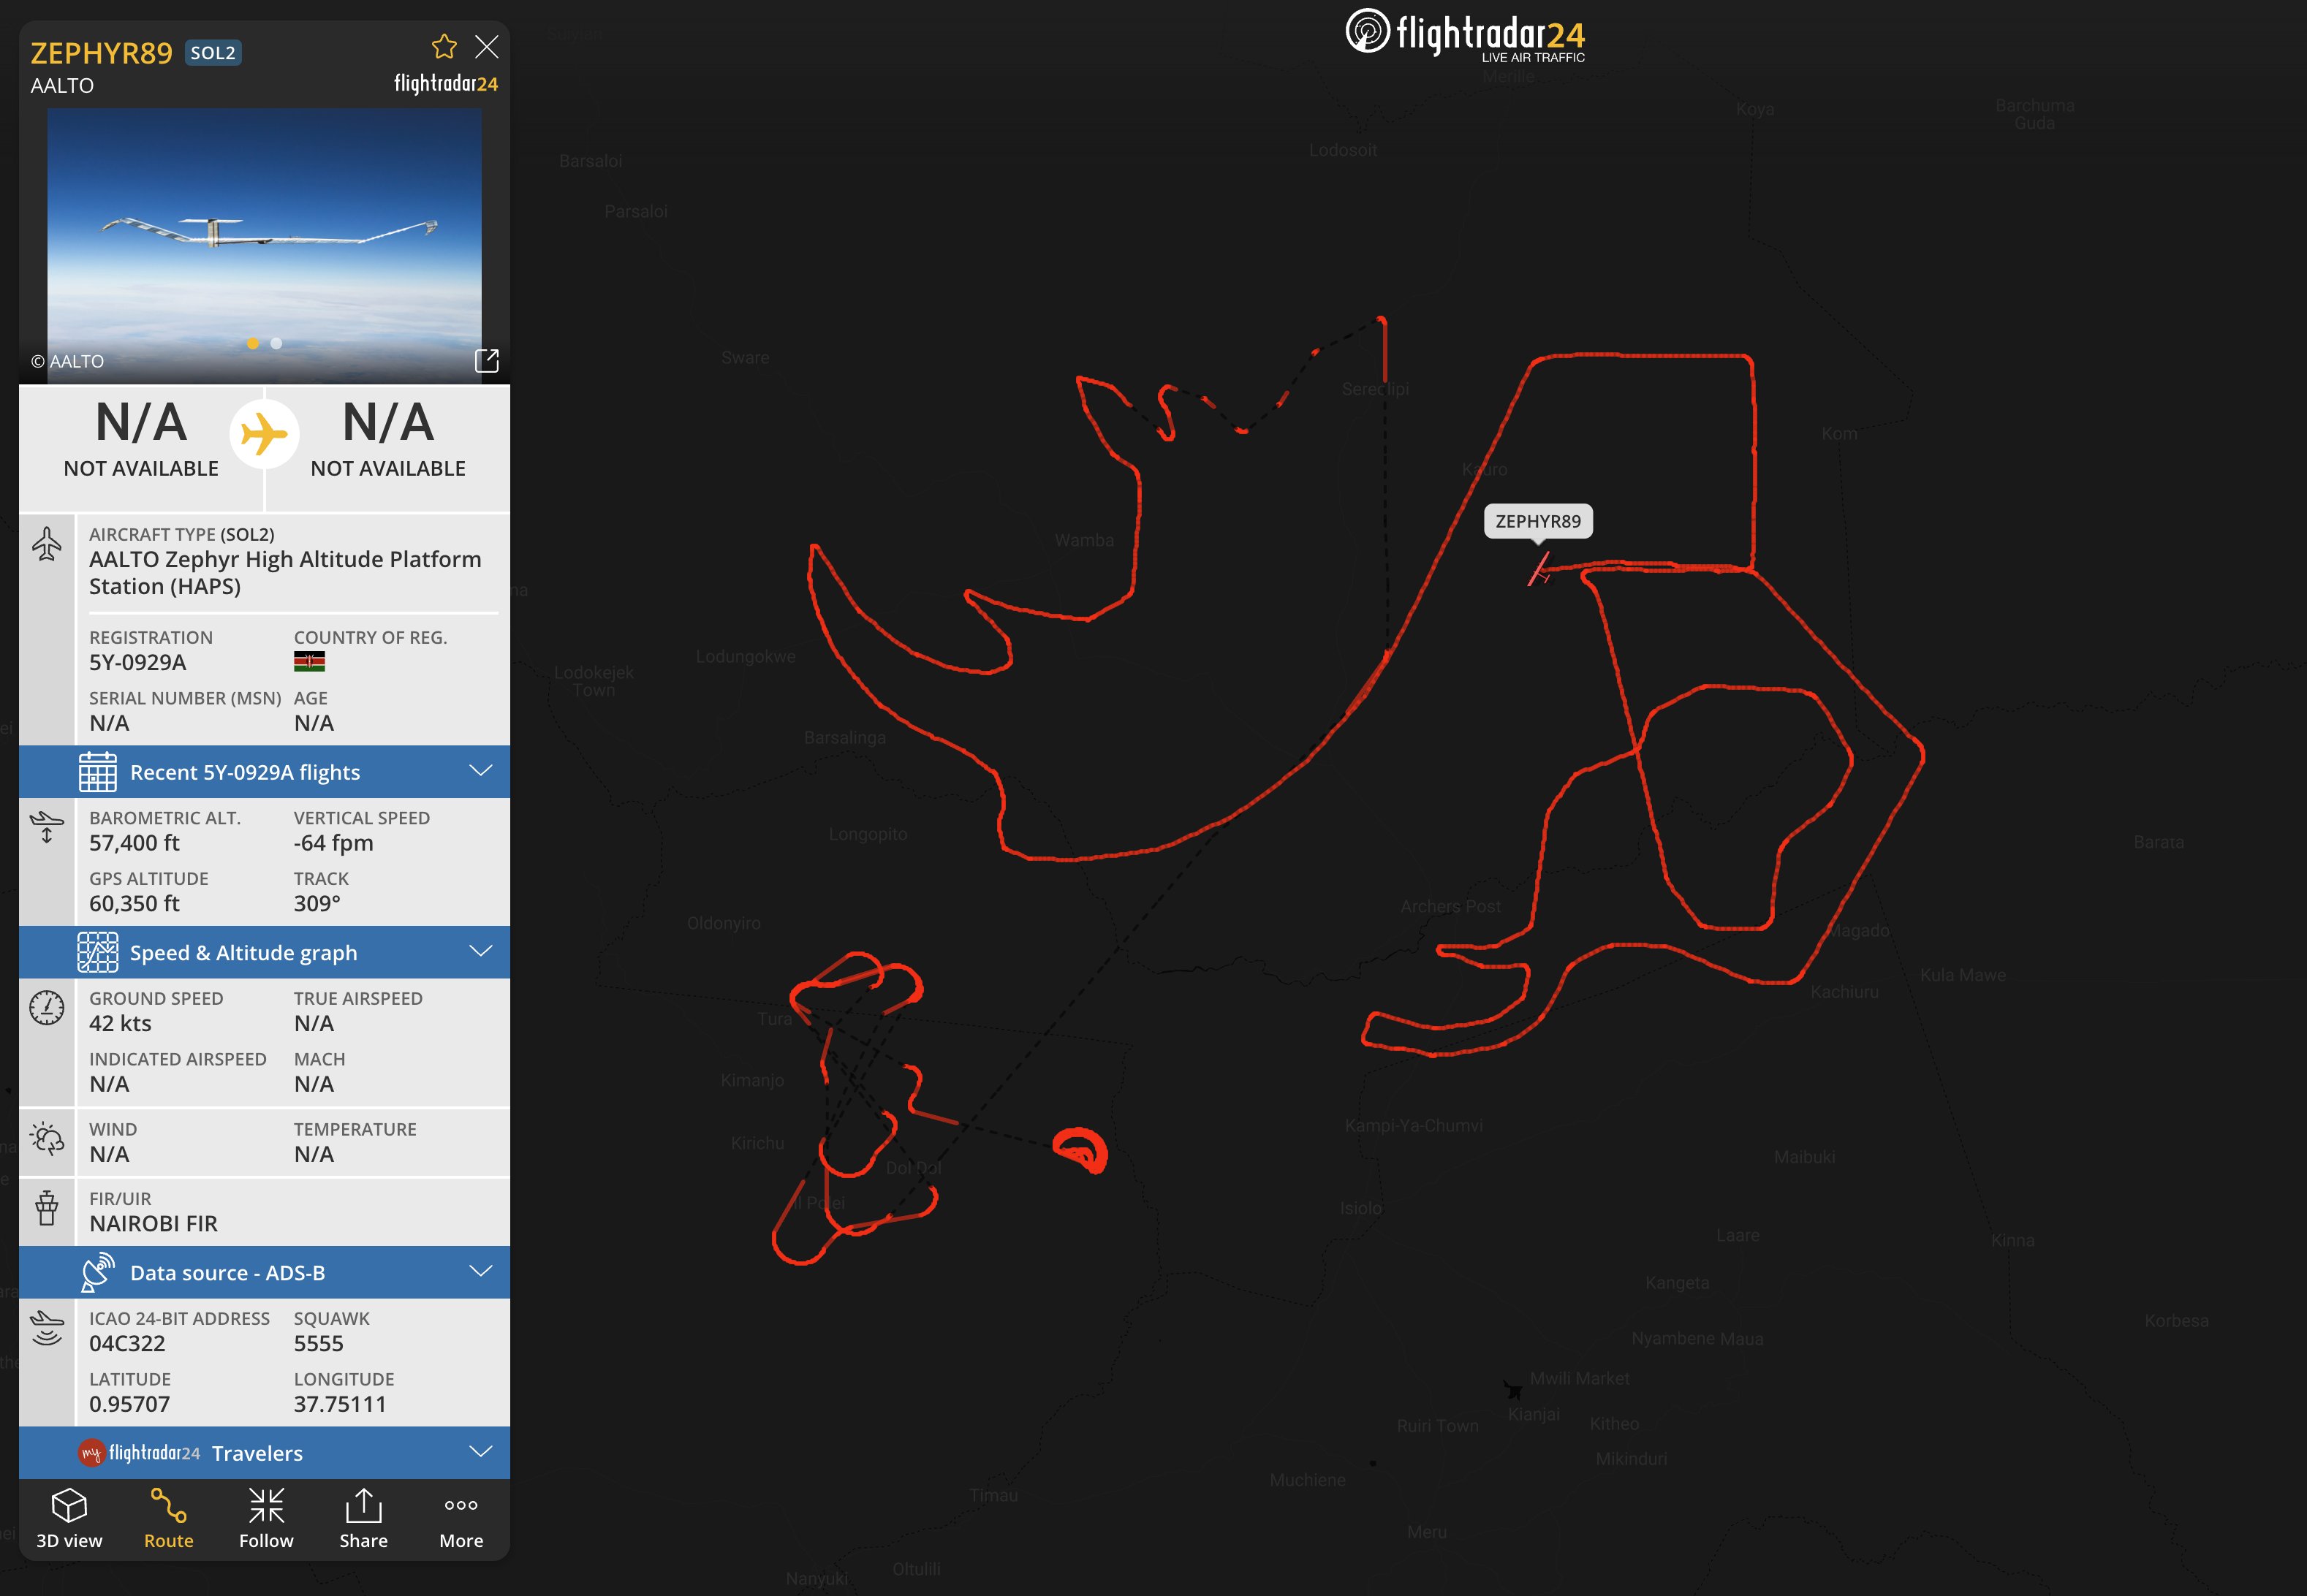Click the ZEPHYR89 map label
The width and height of the screenshot is (2307, 1596).
click(1537, 521)
